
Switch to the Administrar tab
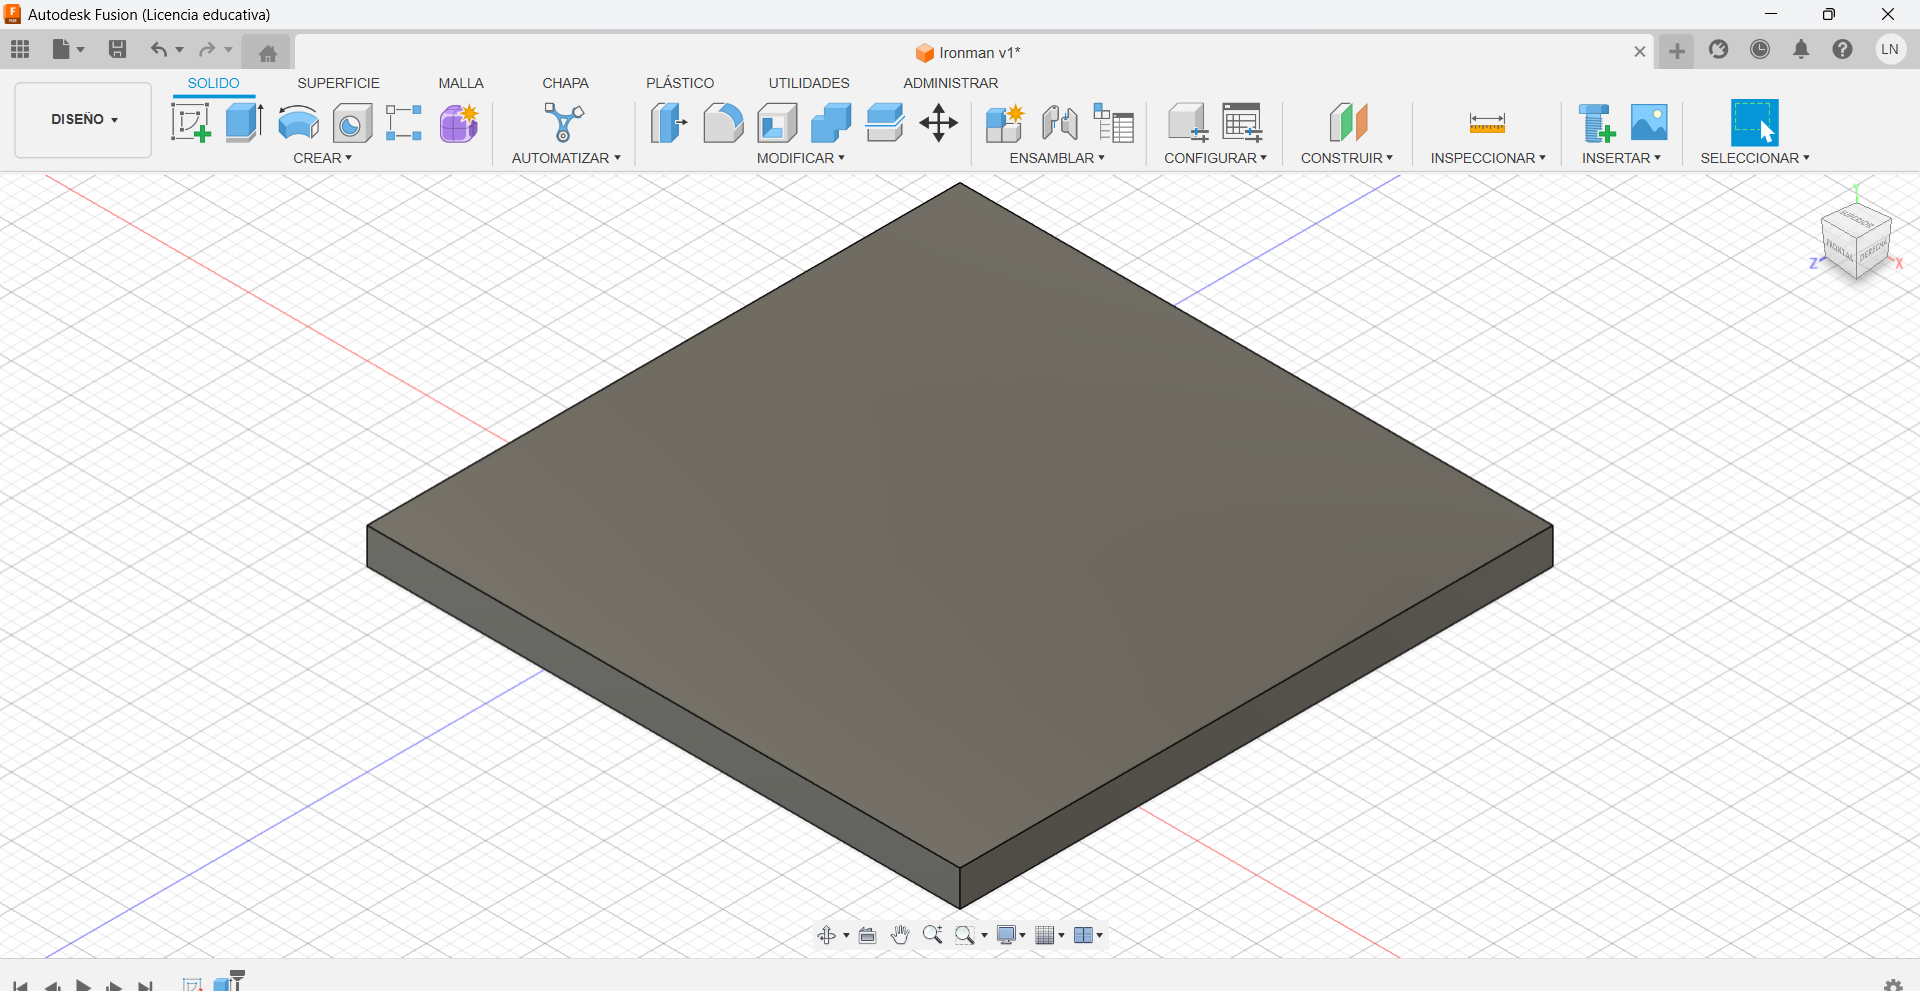[950, 83]
